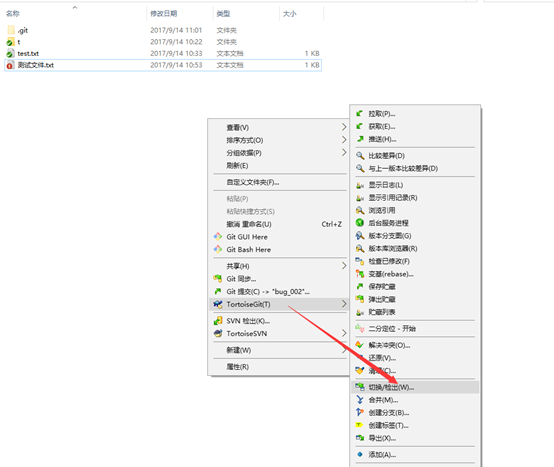Click the Pull (拉取) green arrow icon

point(359,113)
